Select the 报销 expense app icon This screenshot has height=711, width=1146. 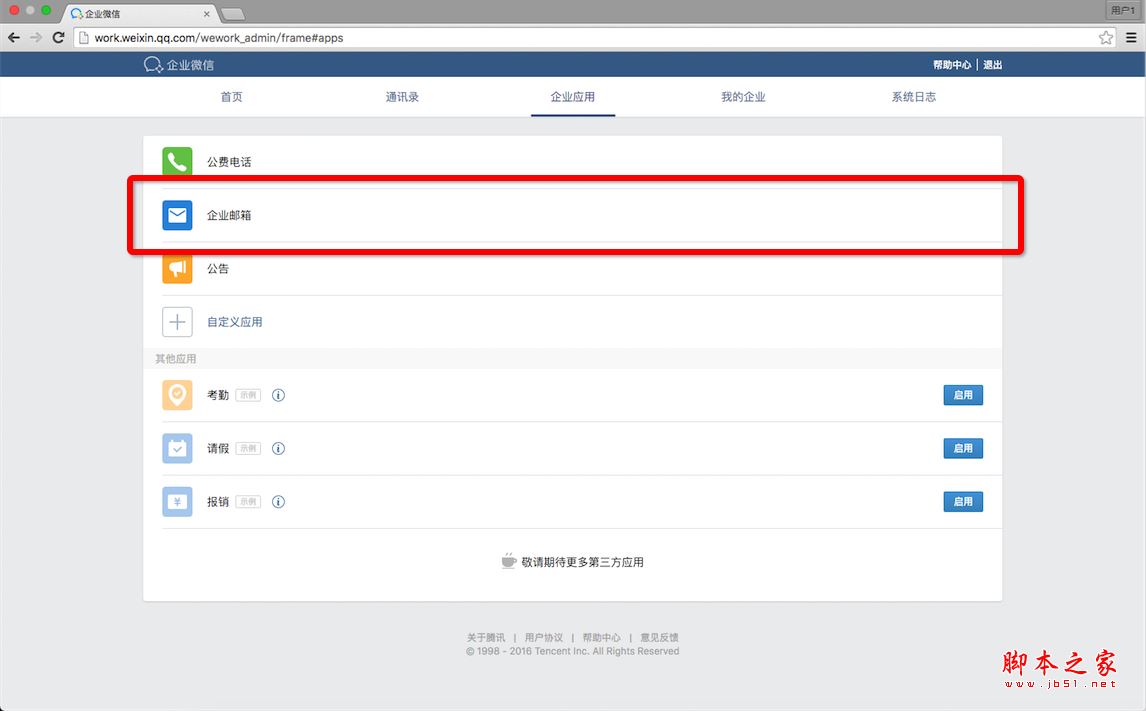(177, 501)
